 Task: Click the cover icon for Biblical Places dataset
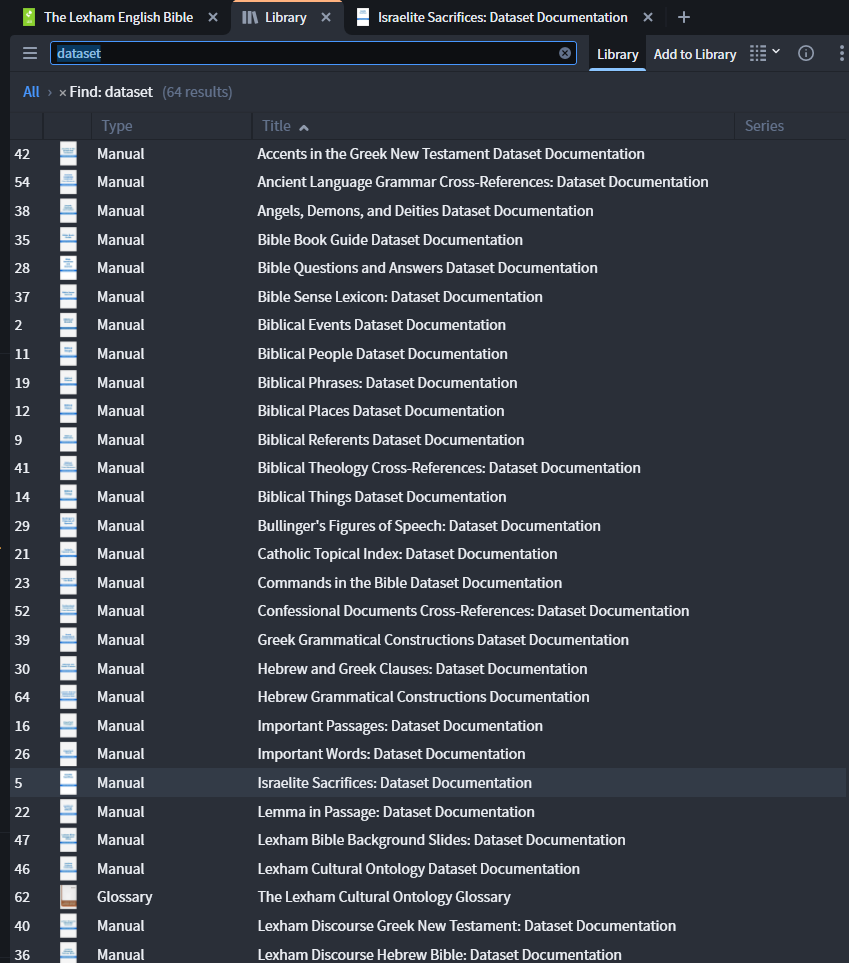coord(68,411)
